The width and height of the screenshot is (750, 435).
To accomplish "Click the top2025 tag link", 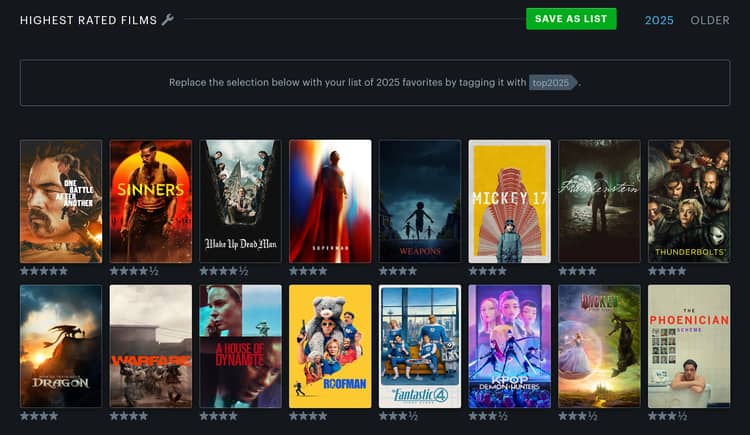I will [x=552, y=82].
